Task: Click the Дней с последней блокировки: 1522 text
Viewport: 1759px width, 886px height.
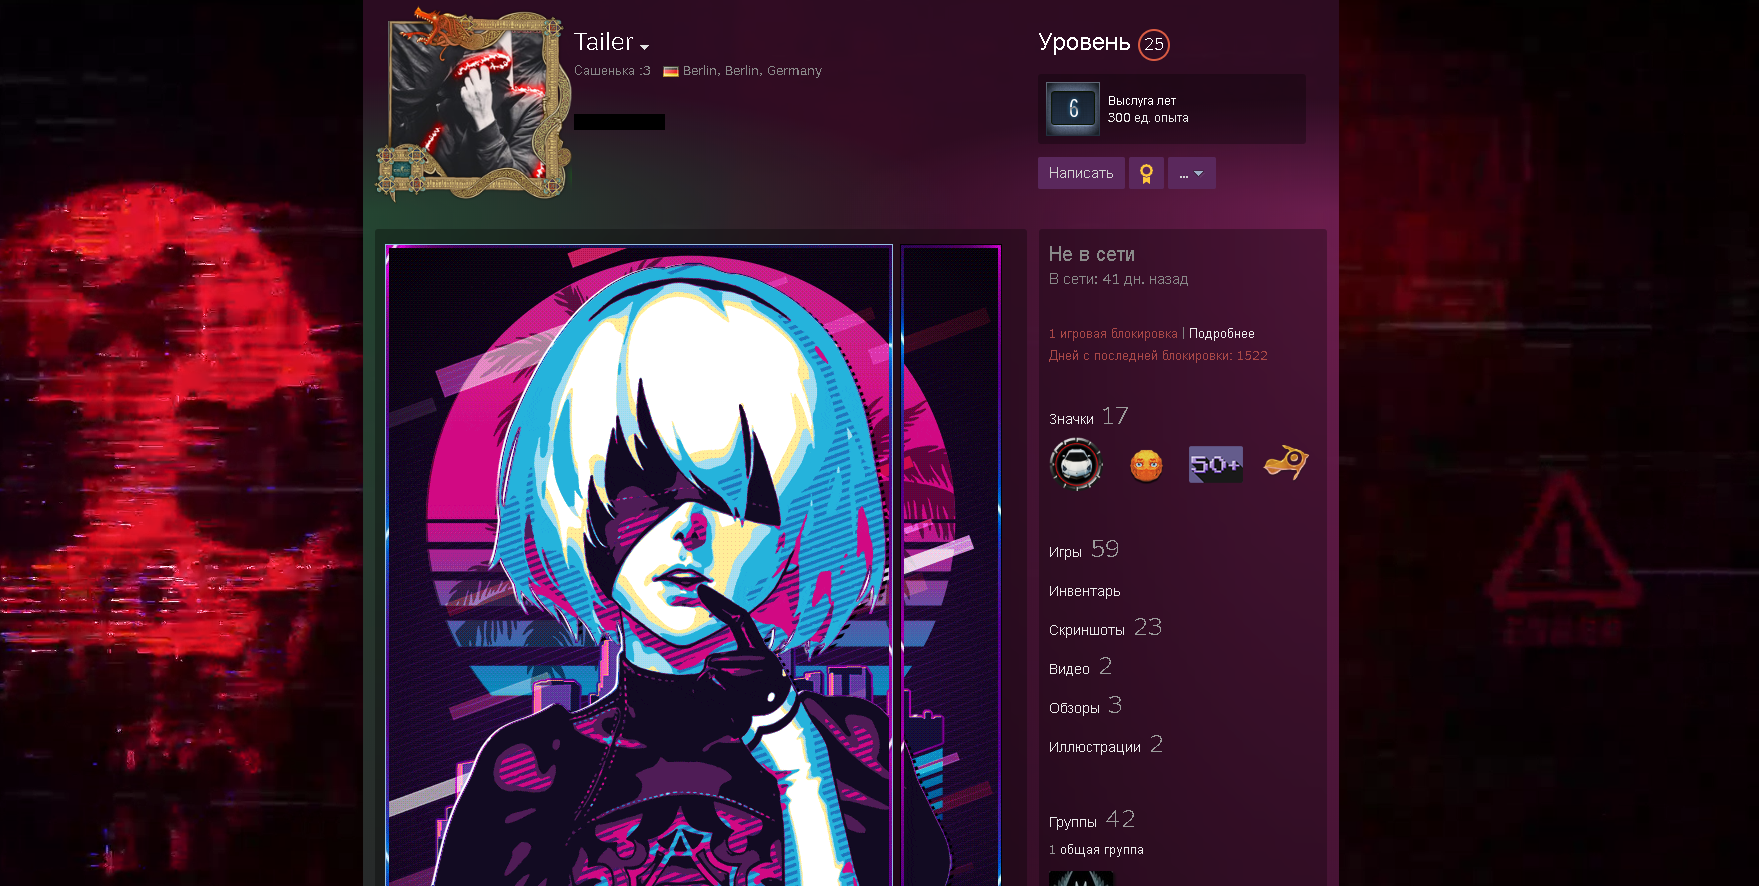Action: (x=1158, y=356)
